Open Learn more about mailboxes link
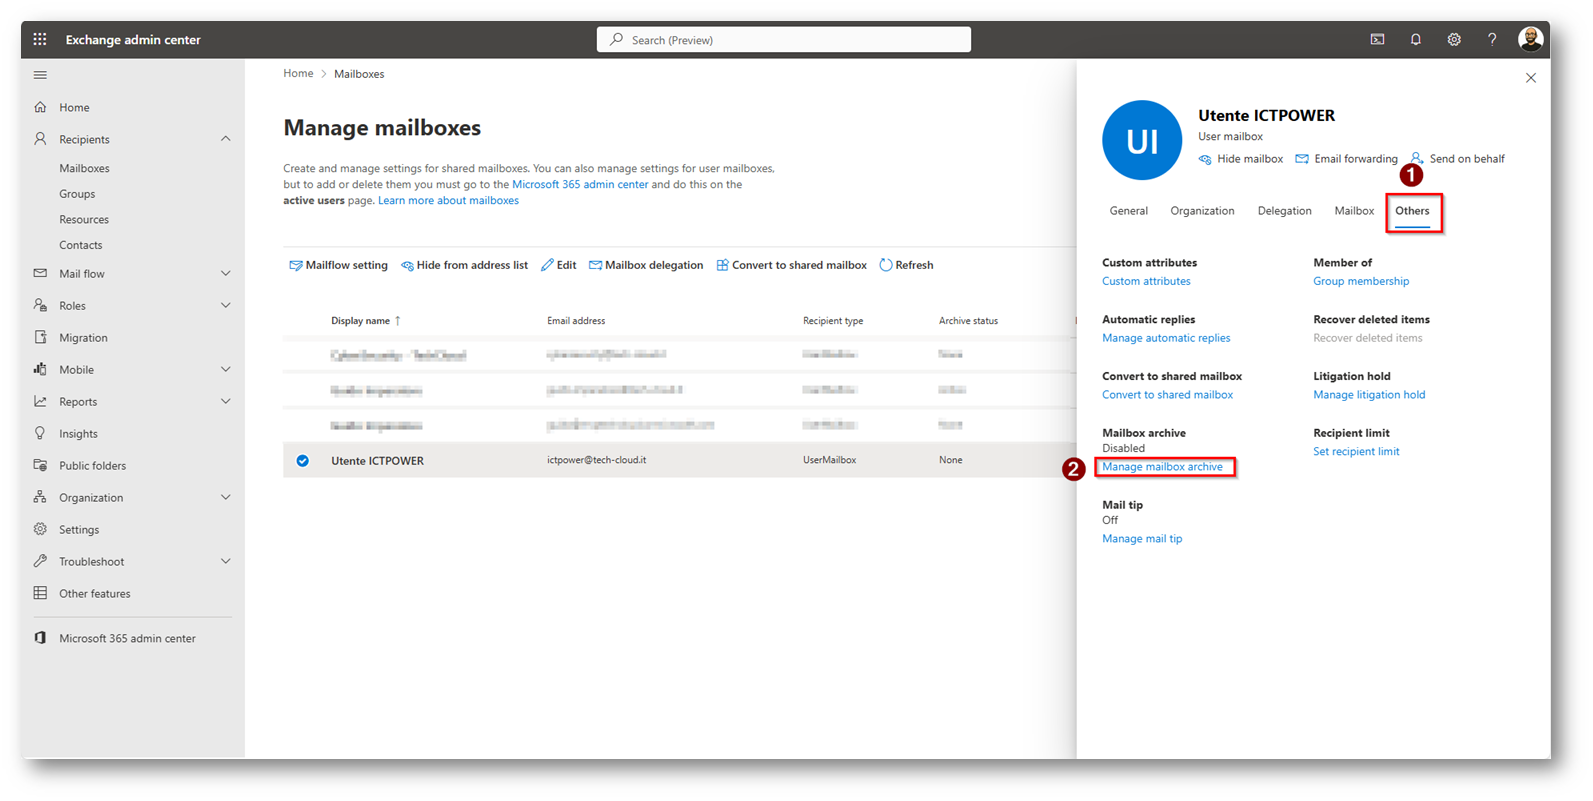Viewport: 1593px width, 801px height. click(448, 200)
